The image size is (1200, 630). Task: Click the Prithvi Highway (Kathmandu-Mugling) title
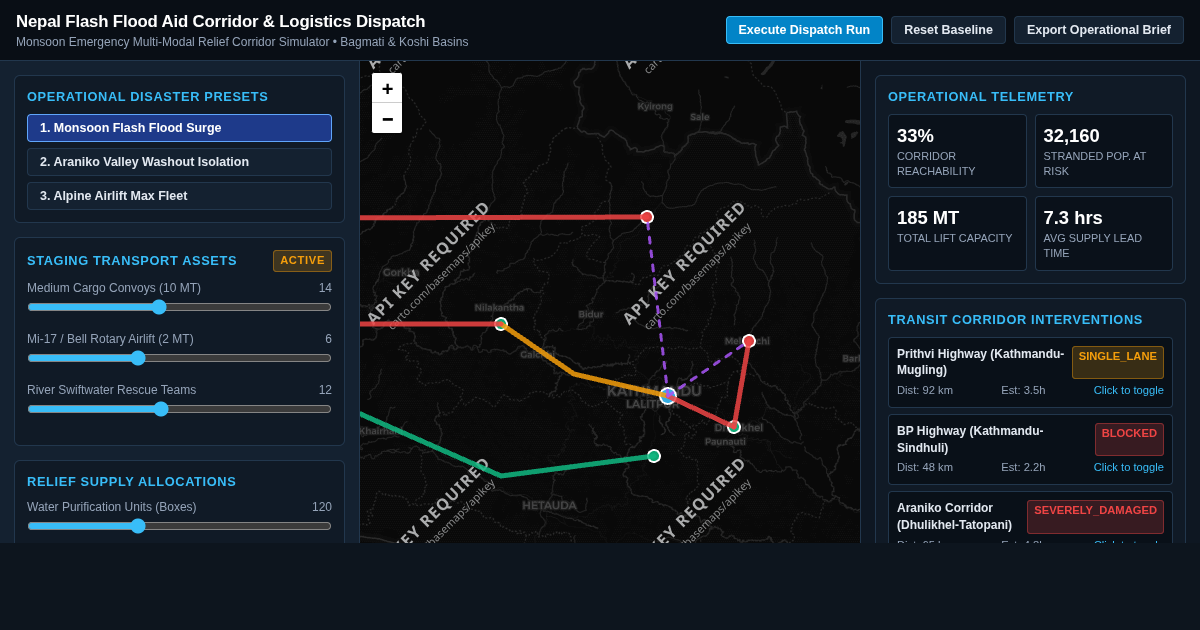tap(980, 362)
